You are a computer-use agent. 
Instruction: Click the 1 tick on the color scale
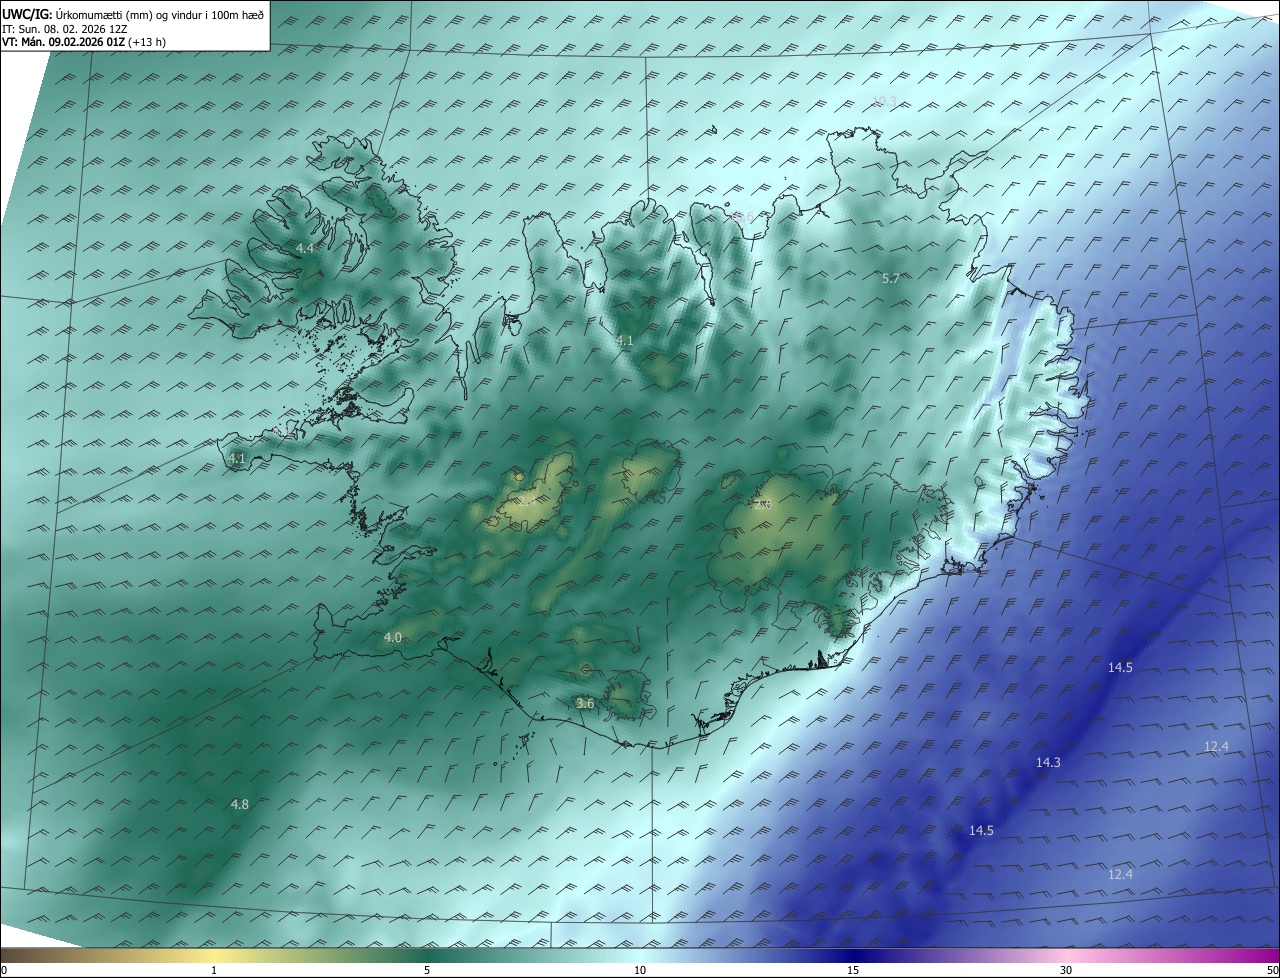click(x=214, y=971)
